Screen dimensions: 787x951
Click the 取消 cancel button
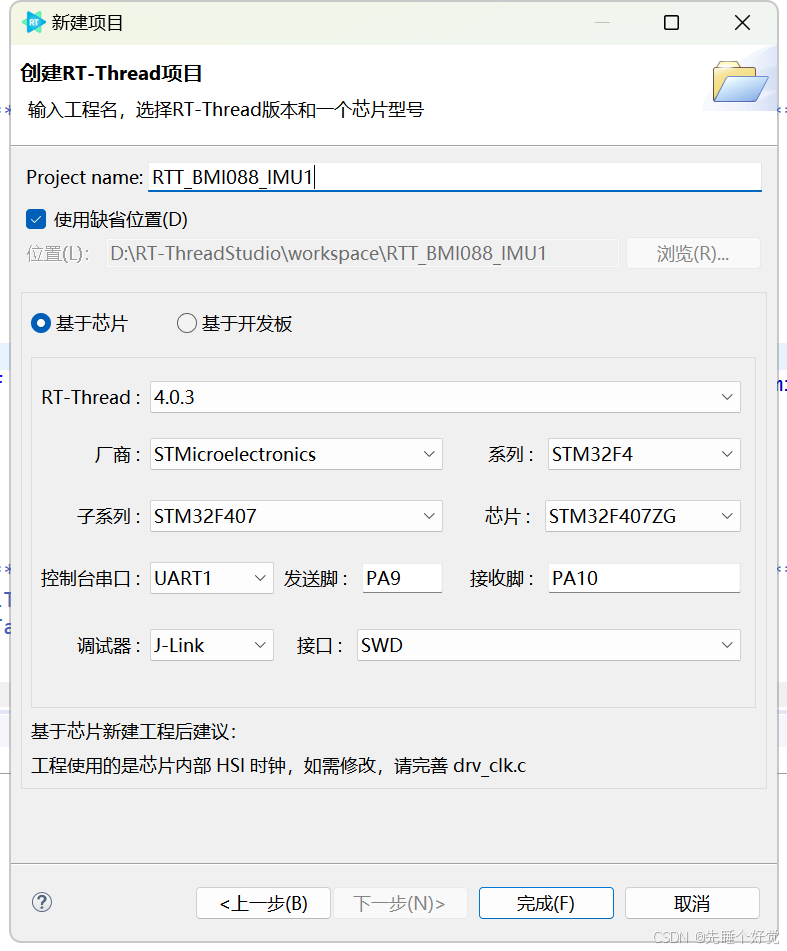click(692, 903)
